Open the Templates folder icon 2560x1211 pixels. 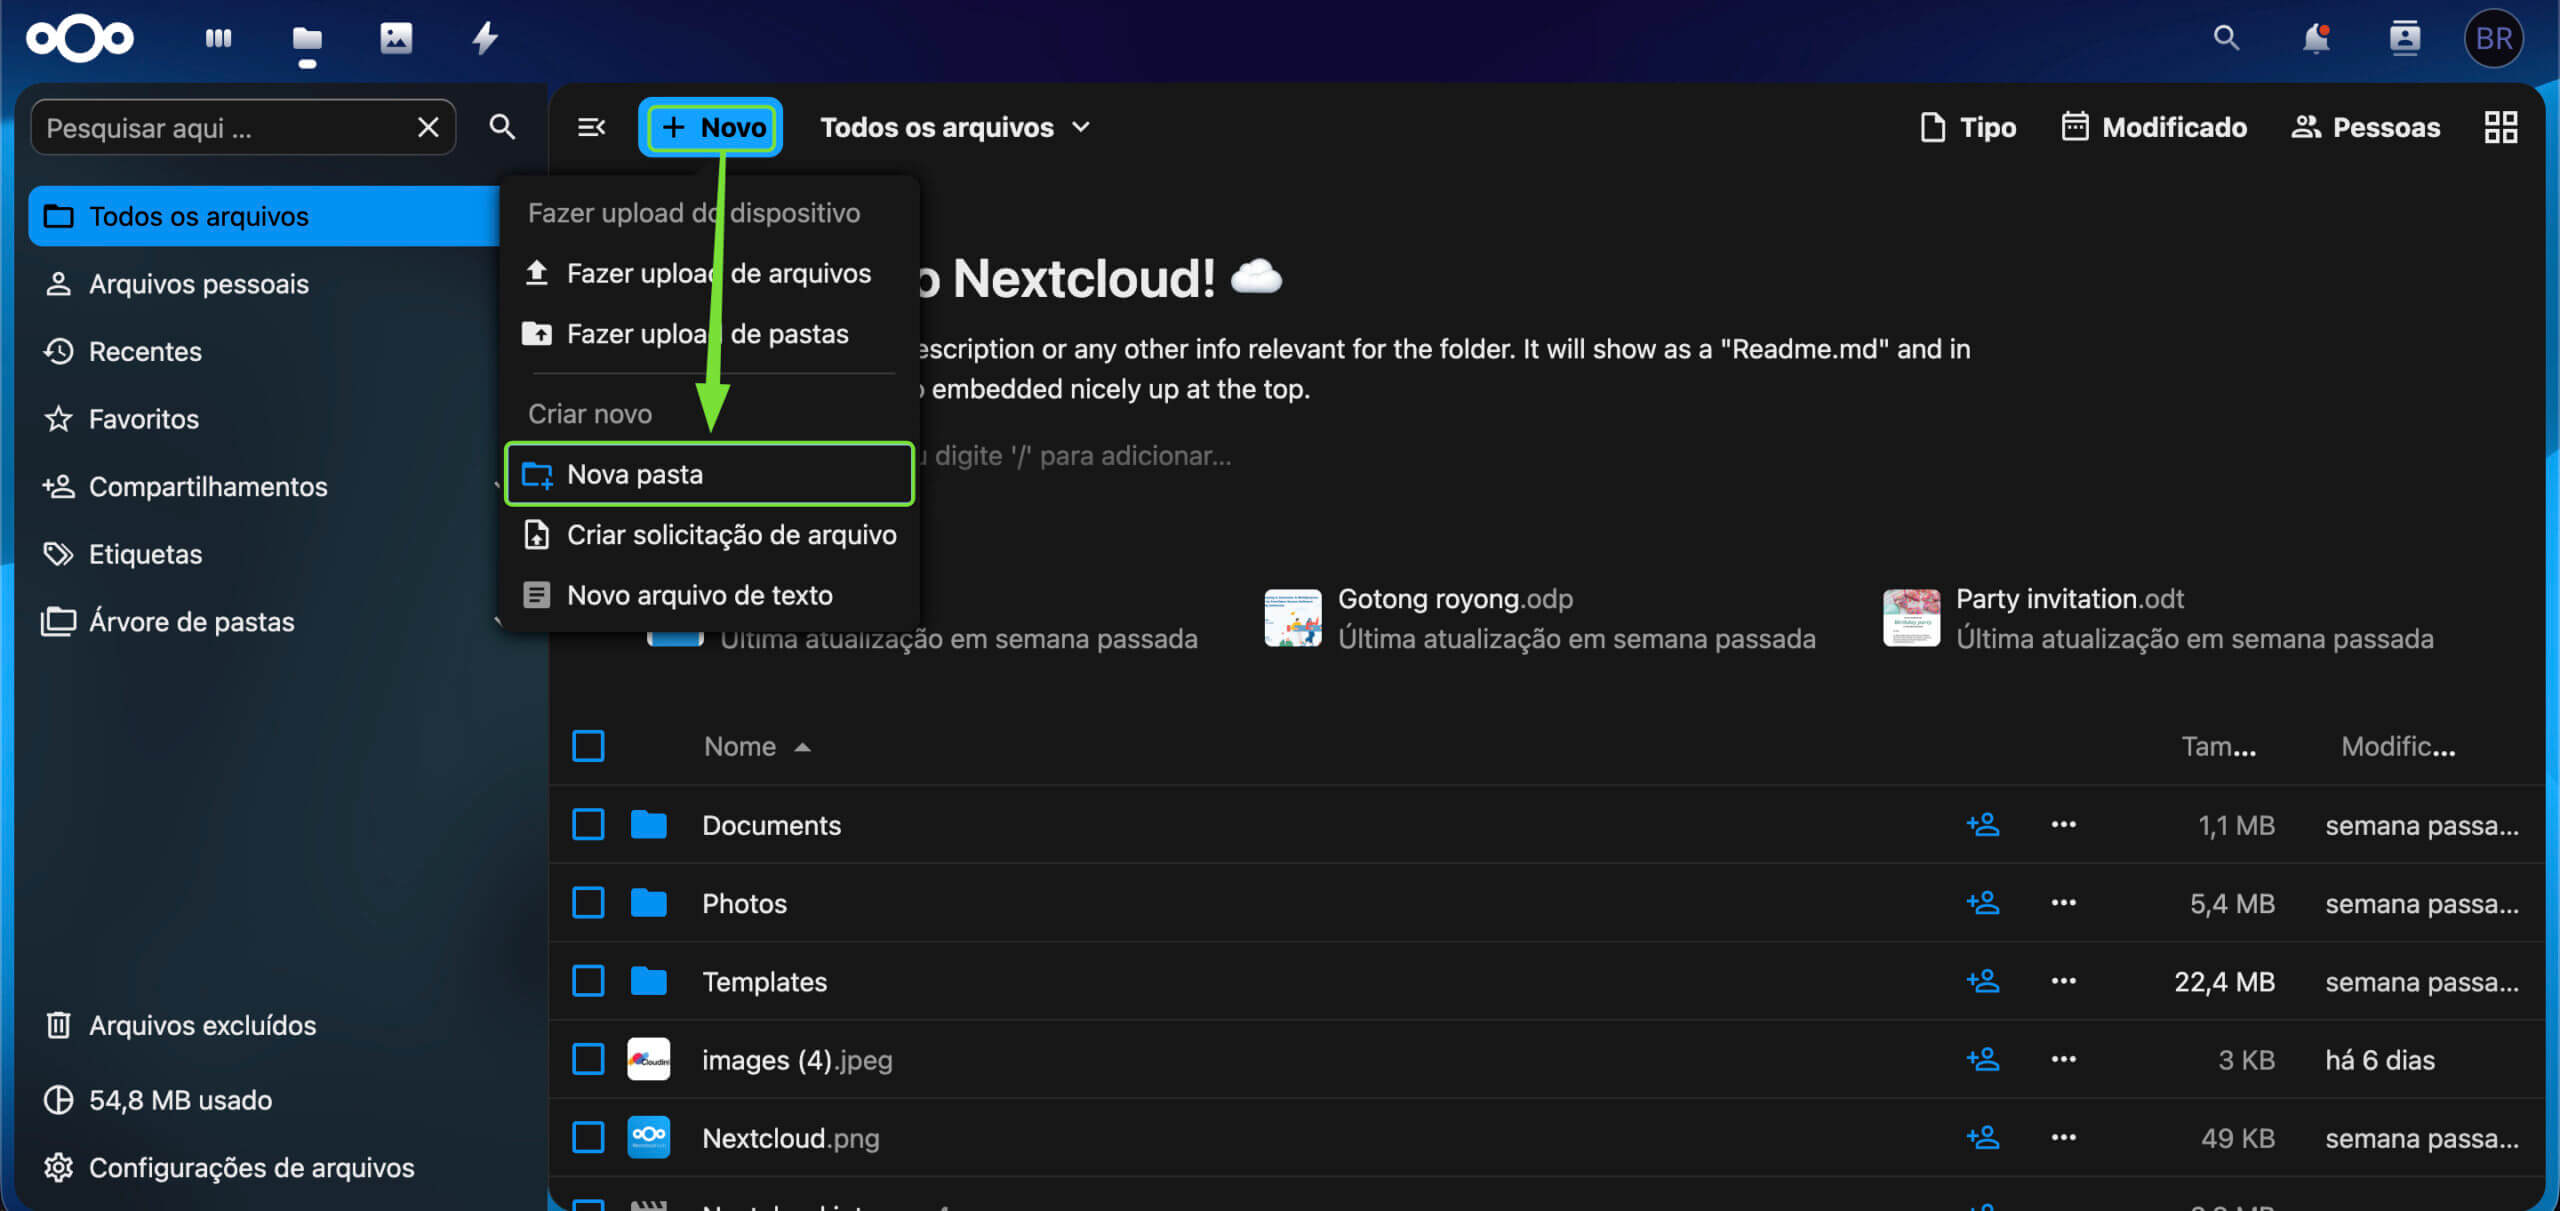click(x=649, y=981)
